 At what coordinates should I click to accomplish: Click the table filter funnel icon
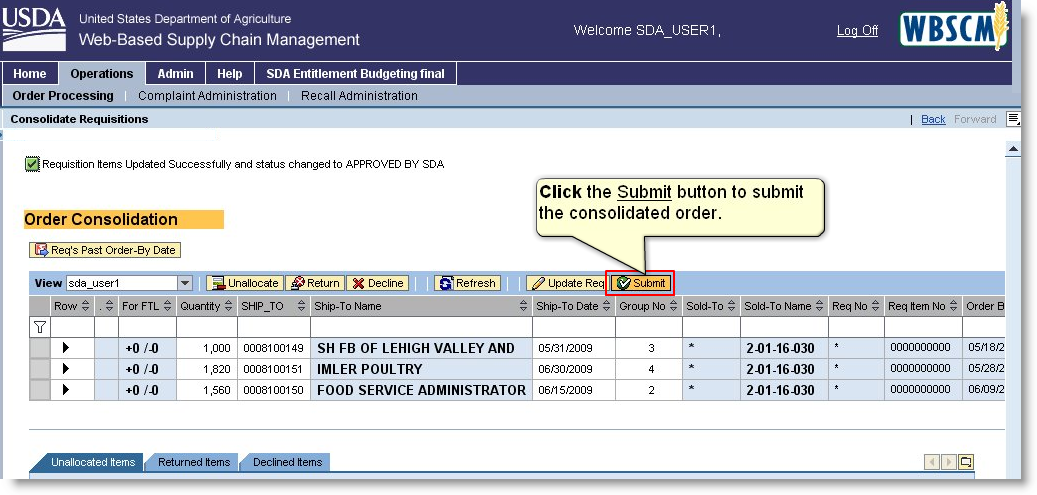coord(40,327)
